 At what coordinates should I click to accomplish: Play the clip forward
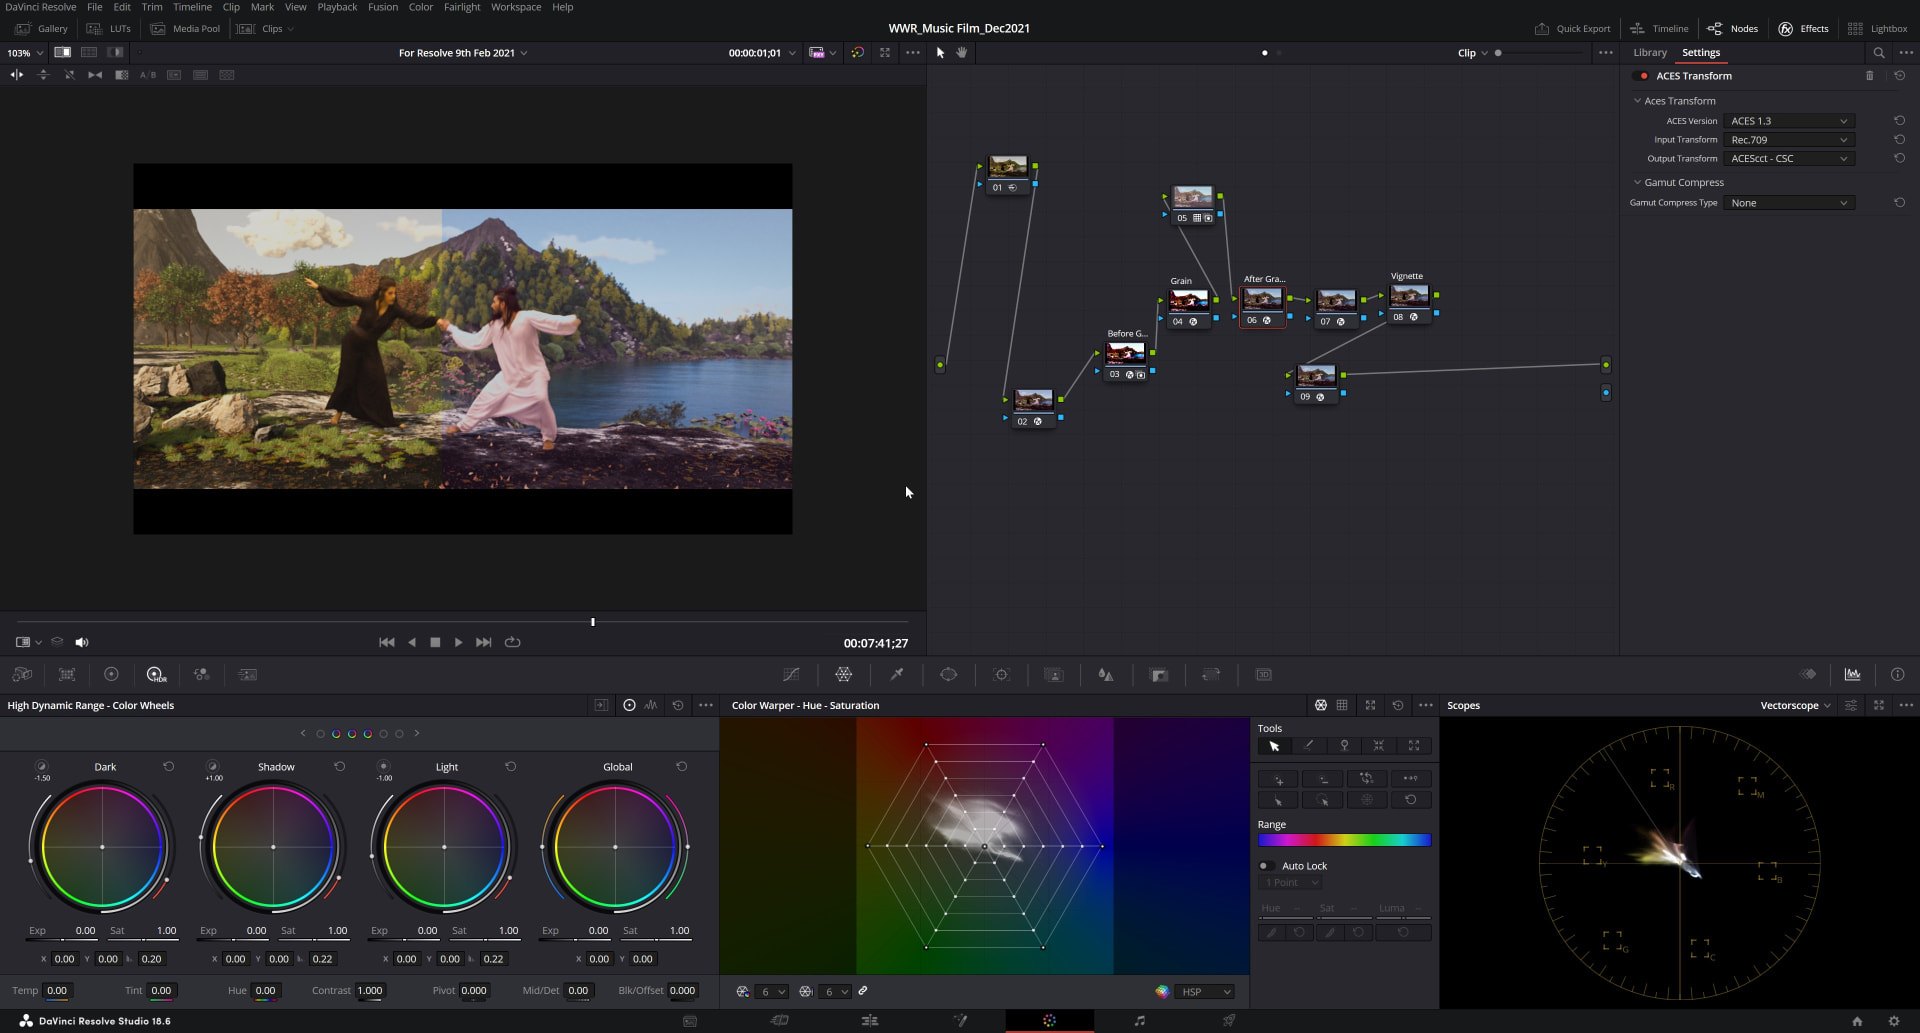click(x=458, y=642)
